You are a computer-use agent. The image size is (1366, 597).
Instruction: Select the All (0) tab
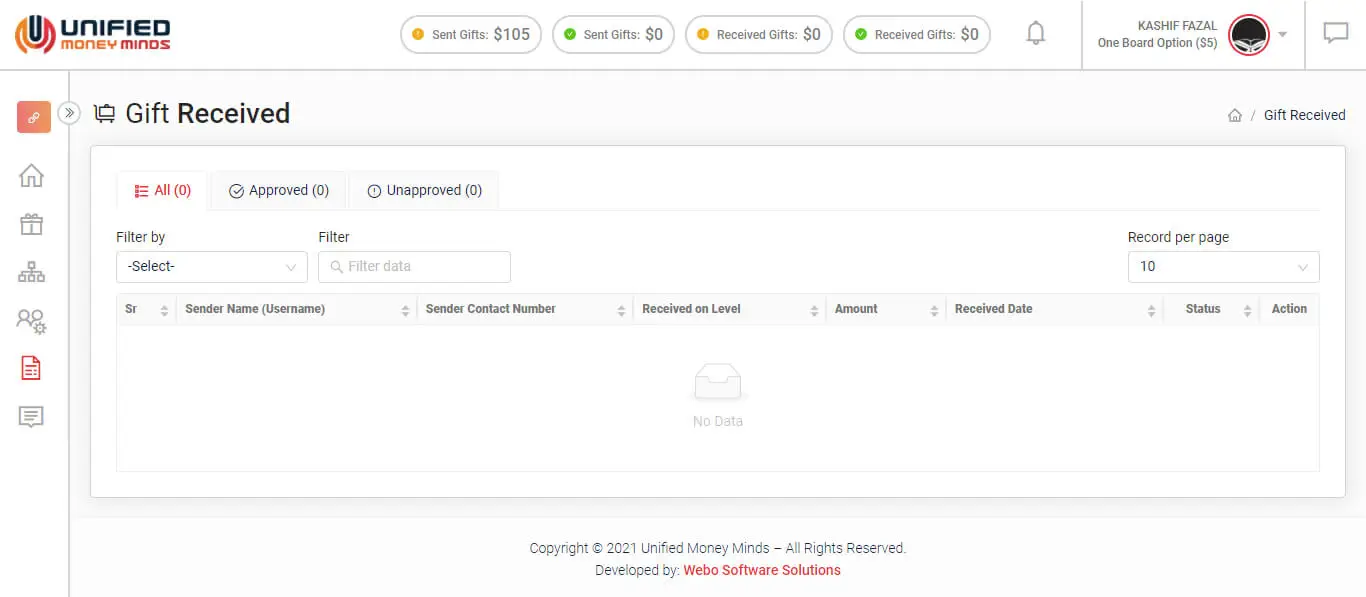[162, 191]
